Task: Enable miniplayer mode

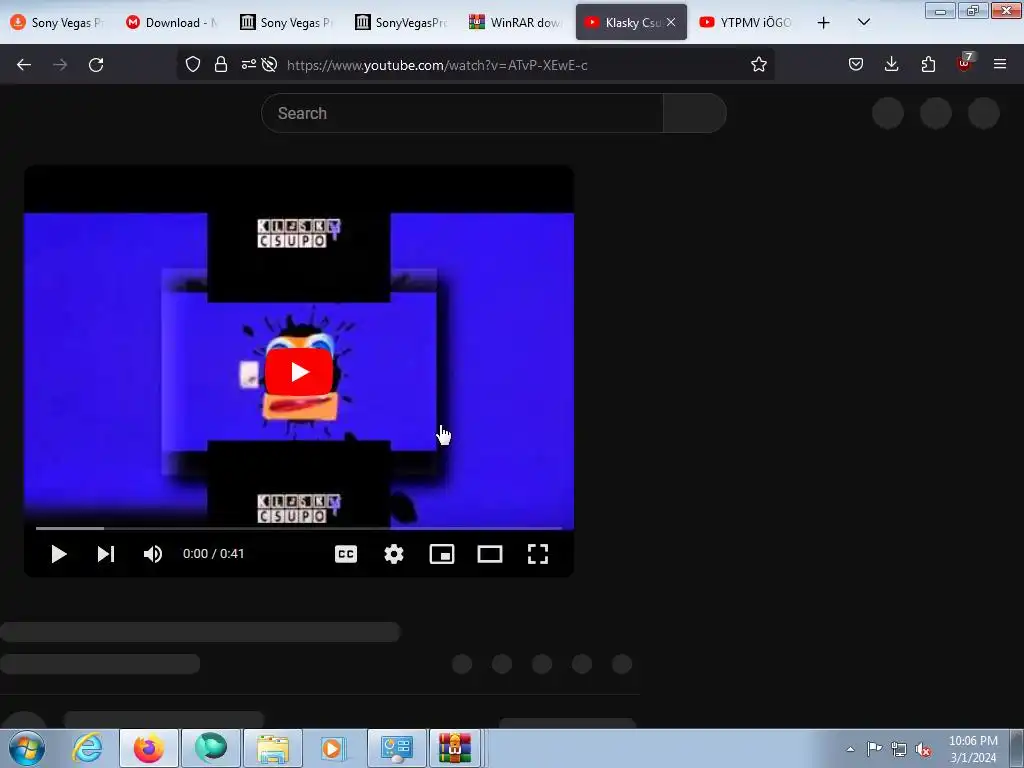Action: pyautogui.click(x=441, y=554)
